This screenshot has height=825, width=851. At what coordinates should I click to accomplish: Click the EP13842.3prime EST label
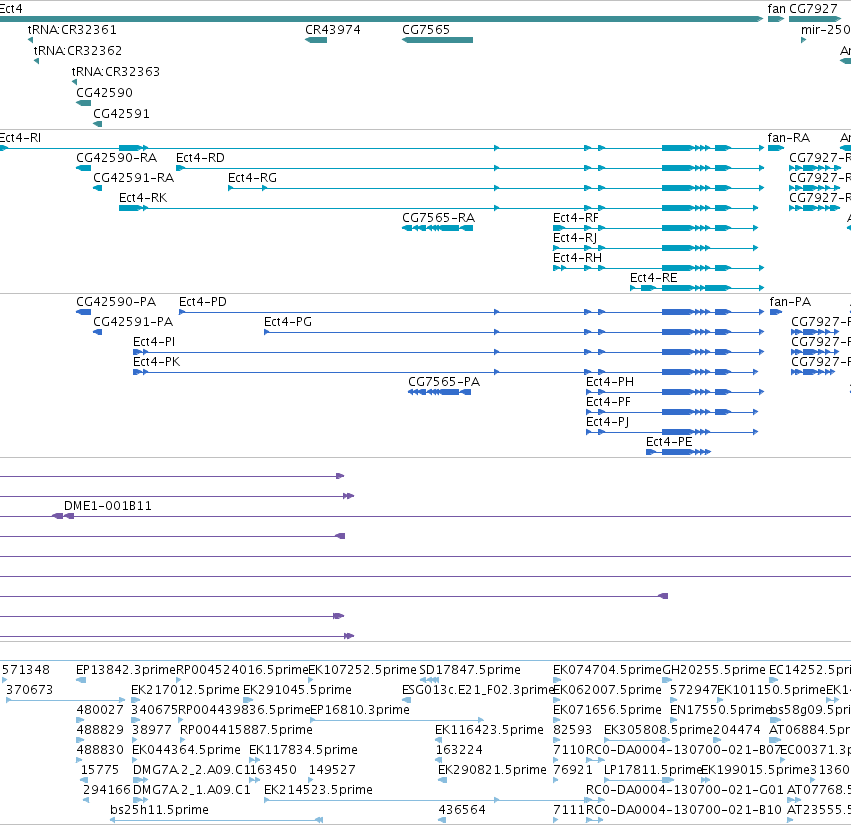(x=126, y=670)
